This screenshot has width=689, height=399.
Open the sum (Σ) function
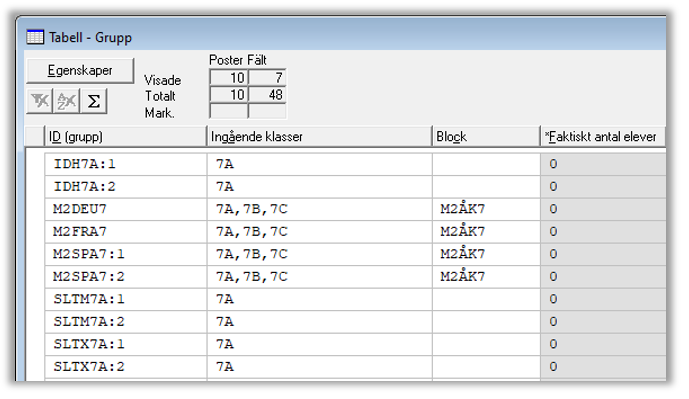(94, 102)
